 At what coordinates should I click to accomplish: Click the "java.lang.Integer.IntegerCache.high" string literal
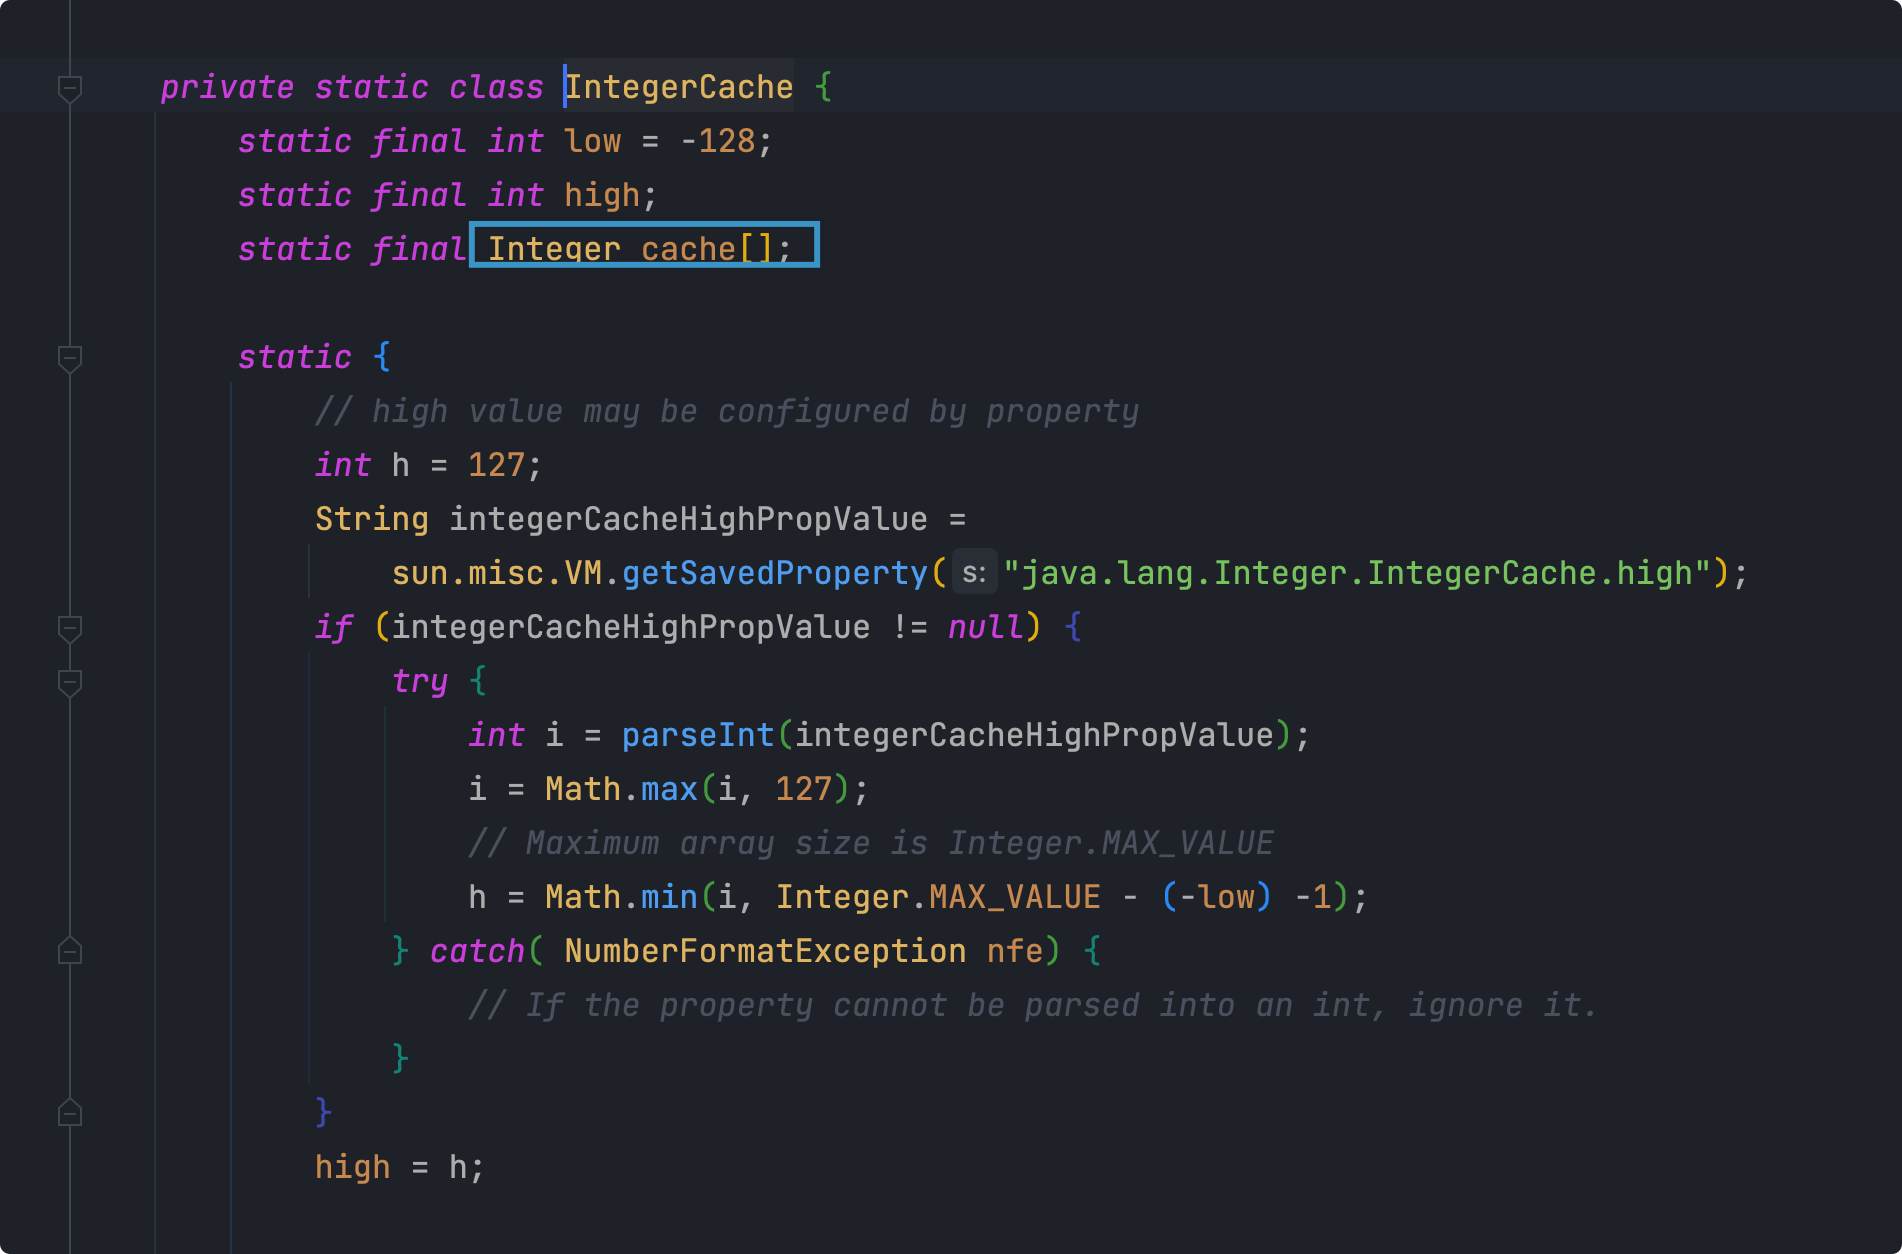[1358, 573]
